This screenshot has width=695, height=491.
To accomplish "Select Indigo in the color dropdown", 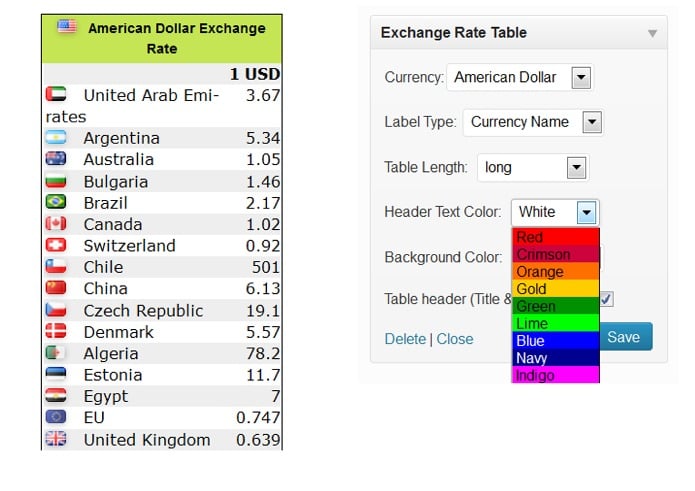I will click(x=556, y=375).
